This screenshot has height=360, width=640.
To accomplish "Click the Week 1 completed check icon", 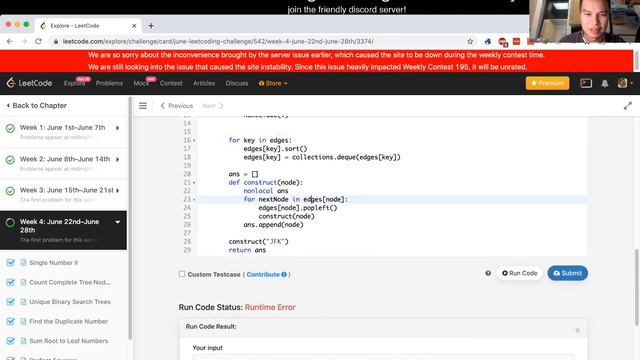I will click(10, 128).
